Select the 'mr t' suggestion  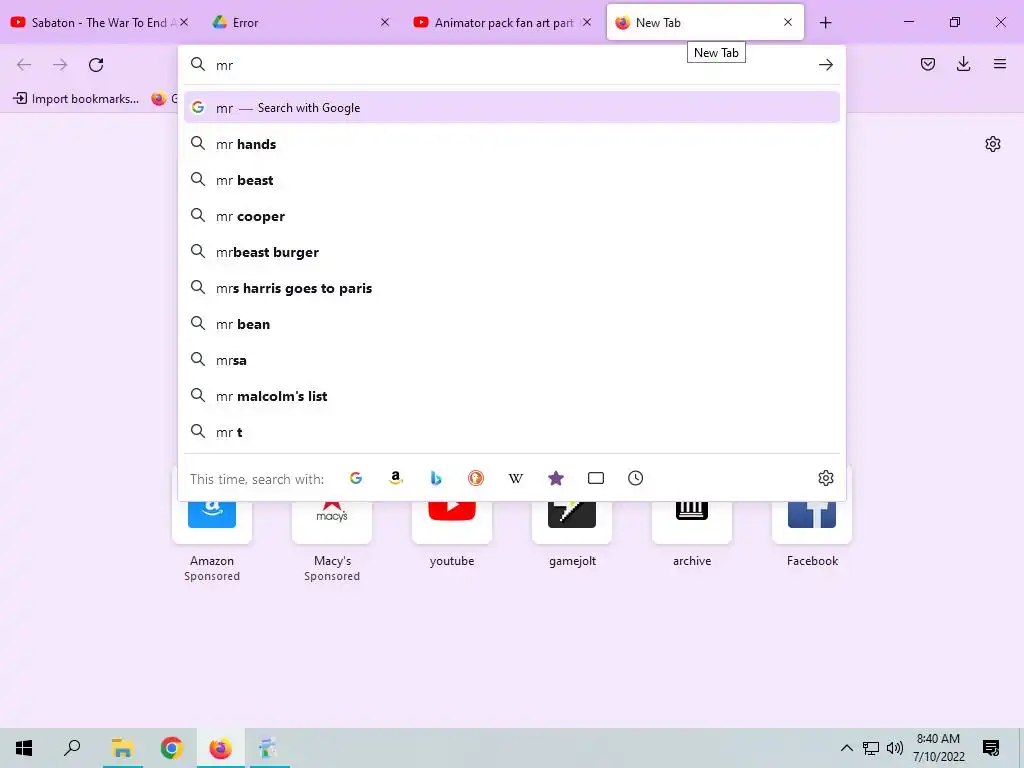coord(512,431)
